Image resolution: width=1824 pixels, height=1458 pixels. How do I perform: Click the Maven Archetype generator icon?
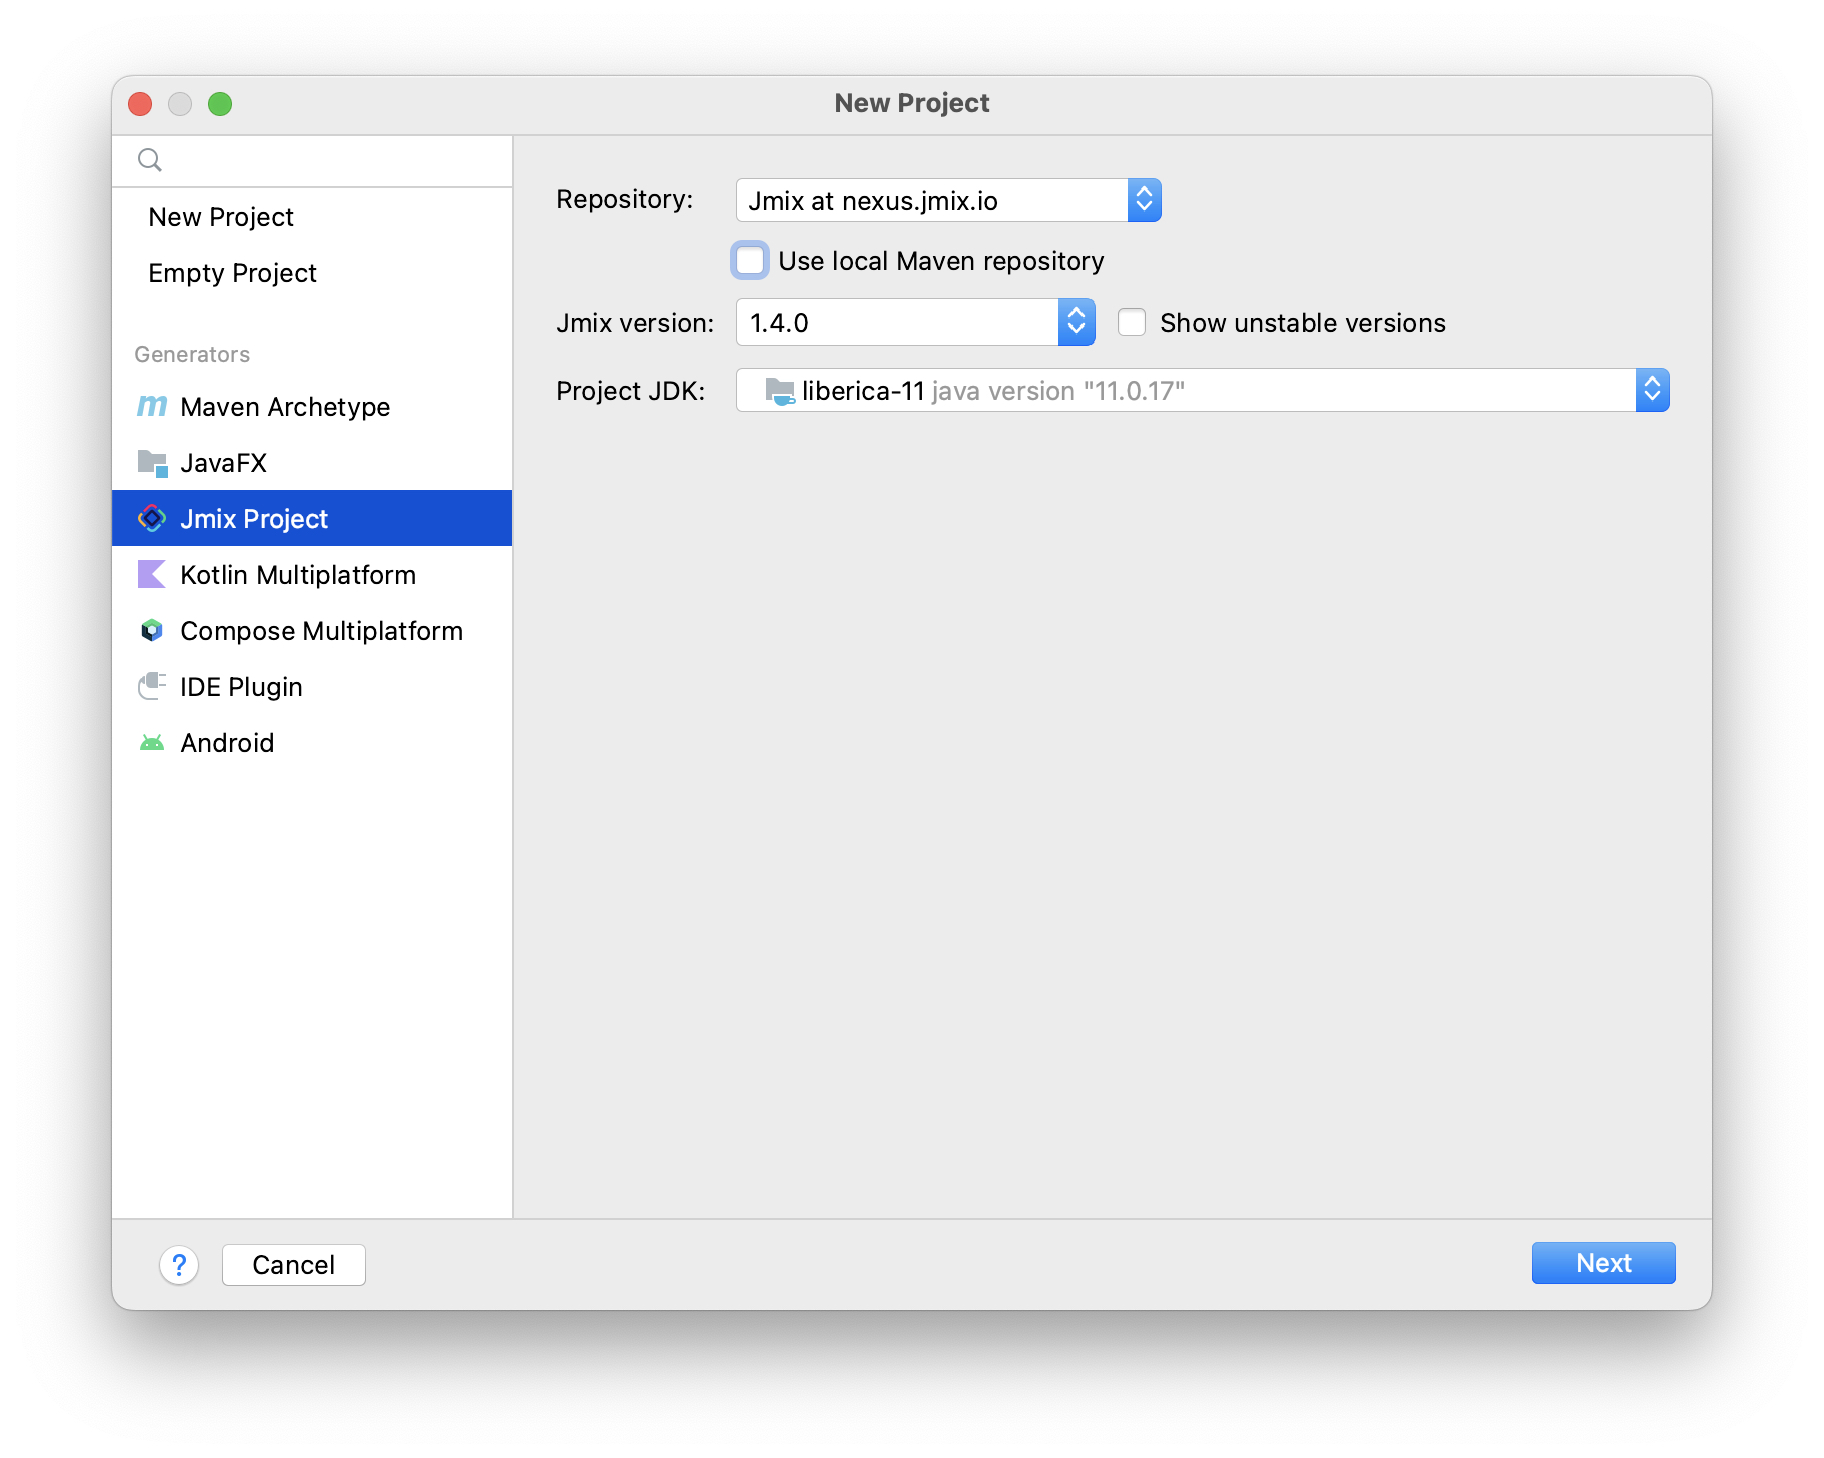[x=152, y=406]
